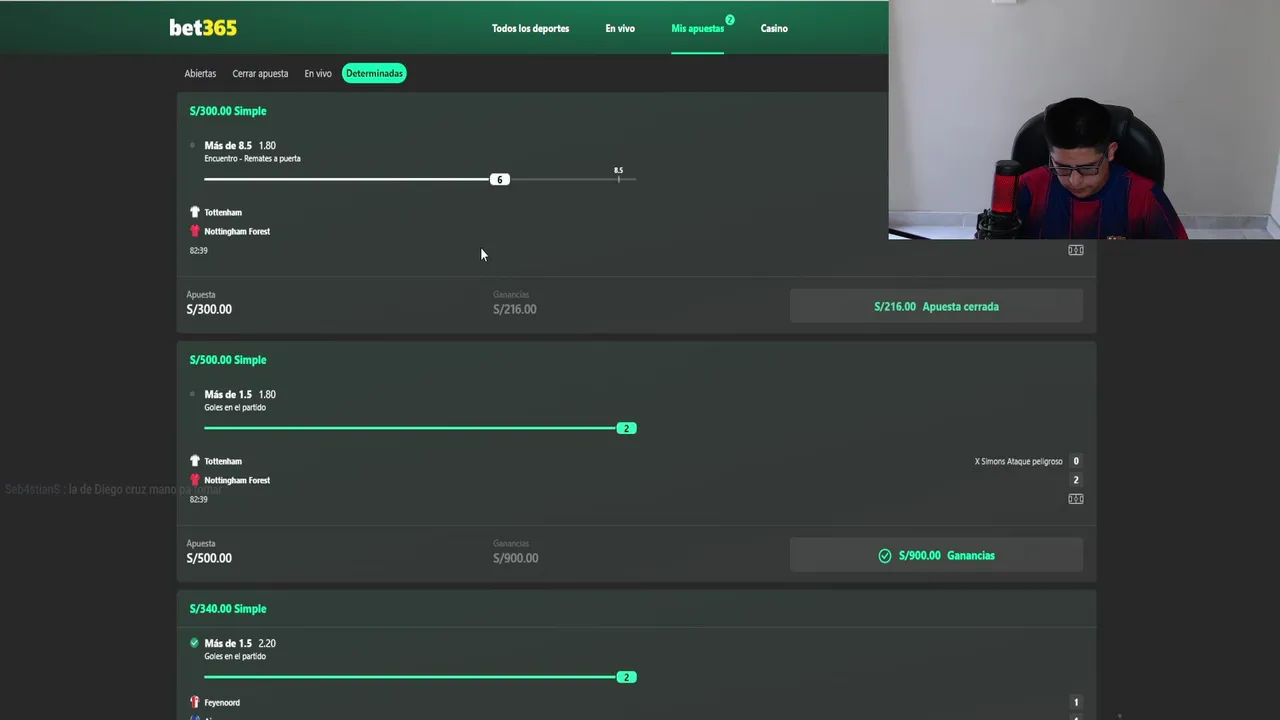Click the Feyenoord shirt icon
This screenshot has width=1280, height=720.
pyautogui.click(x=195, y=702)
